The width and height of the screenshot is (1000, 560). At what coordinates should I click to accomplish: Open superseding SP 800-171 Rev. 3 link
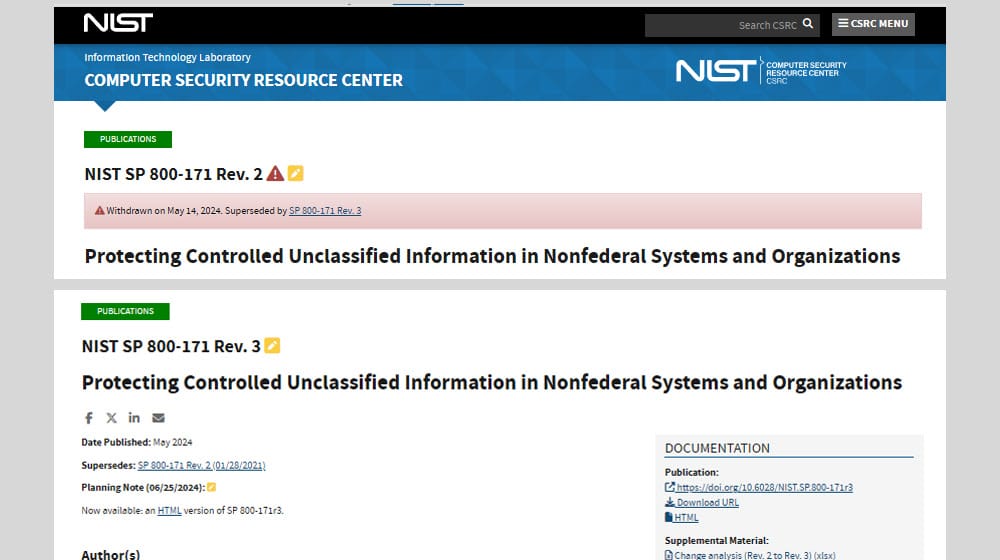click(x=325, y=211)
